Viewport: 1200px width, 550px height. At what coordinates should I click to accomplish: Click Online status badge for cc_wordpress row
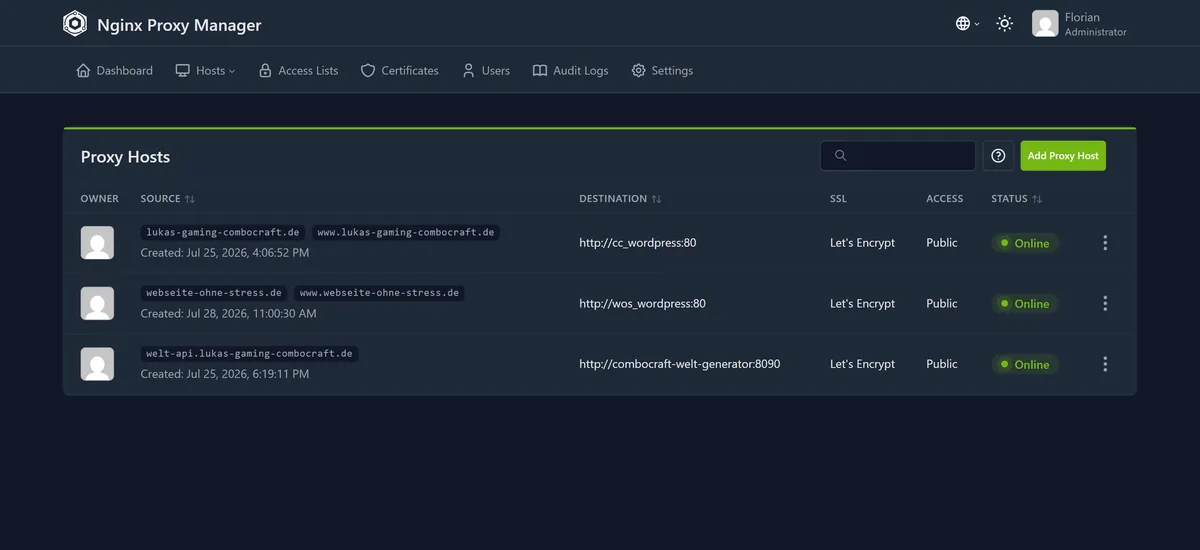[x=1025, y=243]
